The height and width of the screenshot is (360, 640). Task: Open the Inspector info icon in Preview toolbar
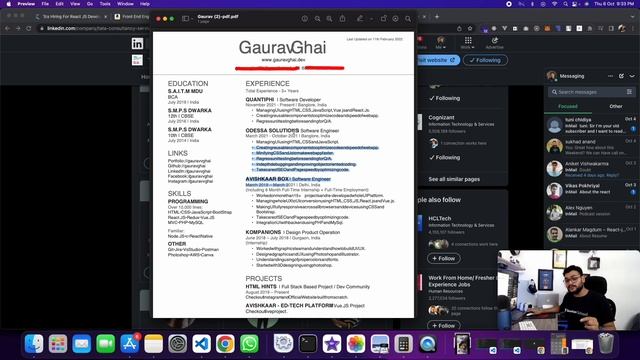(x=304, y=19)
